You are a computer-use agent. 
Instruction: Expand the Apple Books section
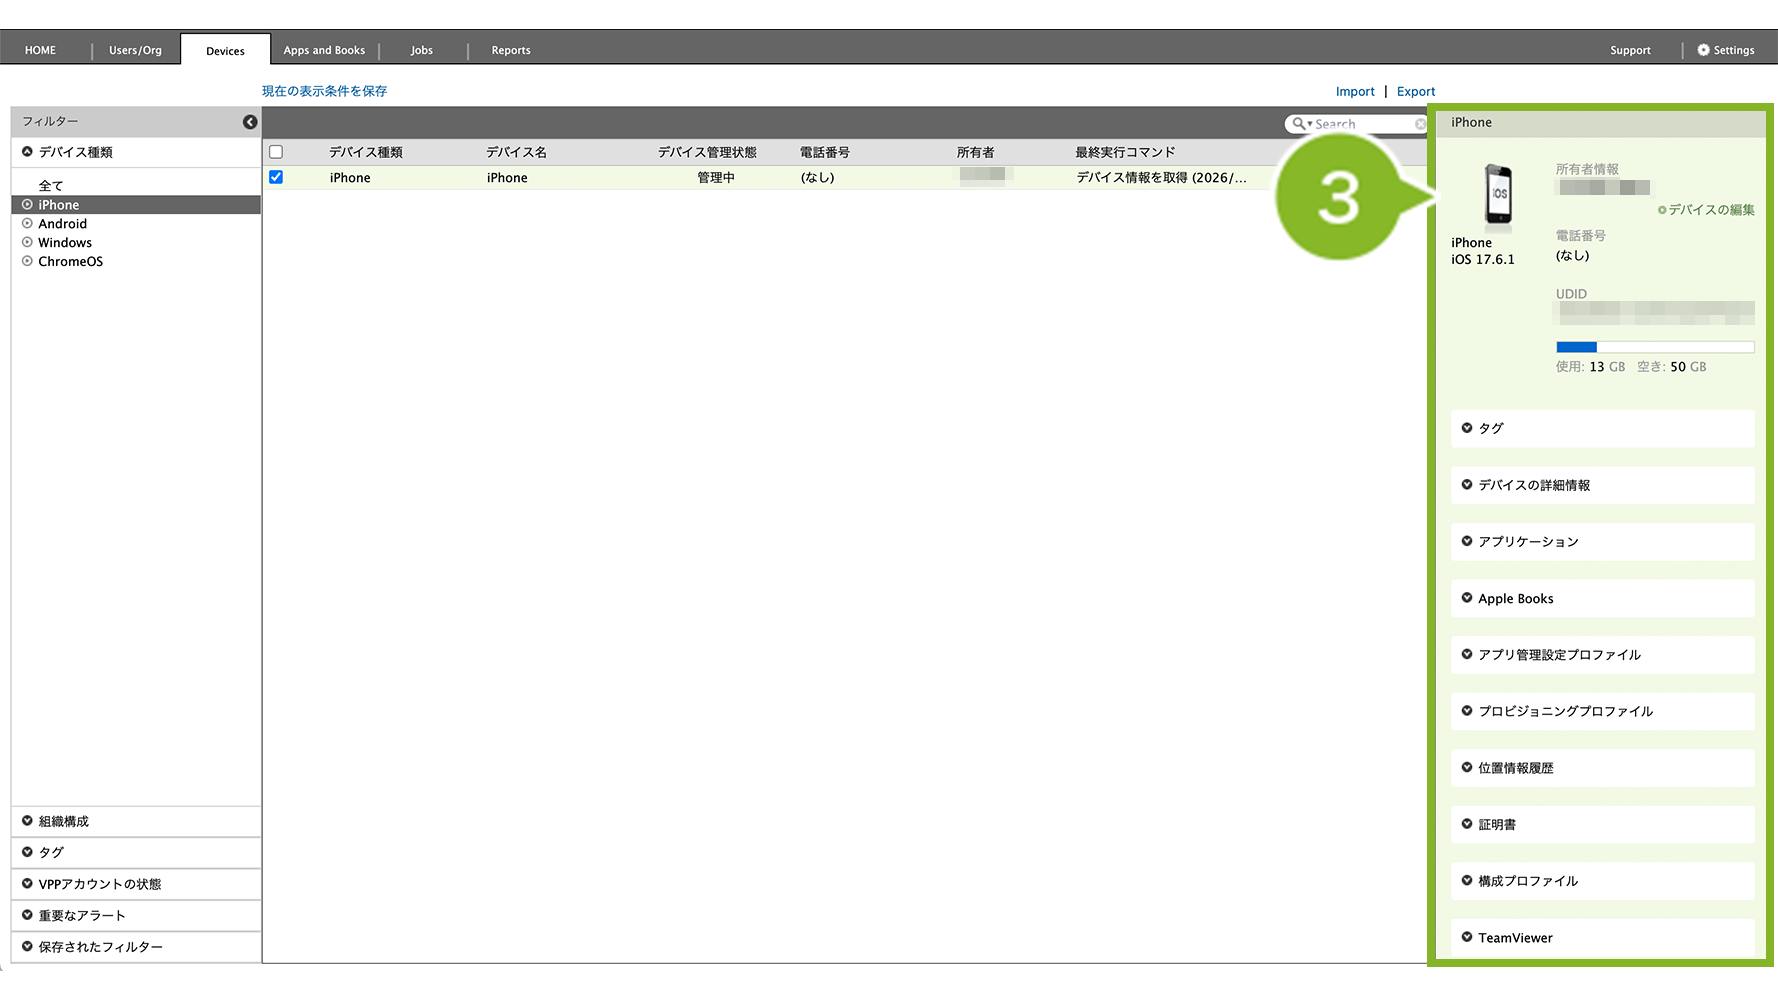tap(1467, 598)
